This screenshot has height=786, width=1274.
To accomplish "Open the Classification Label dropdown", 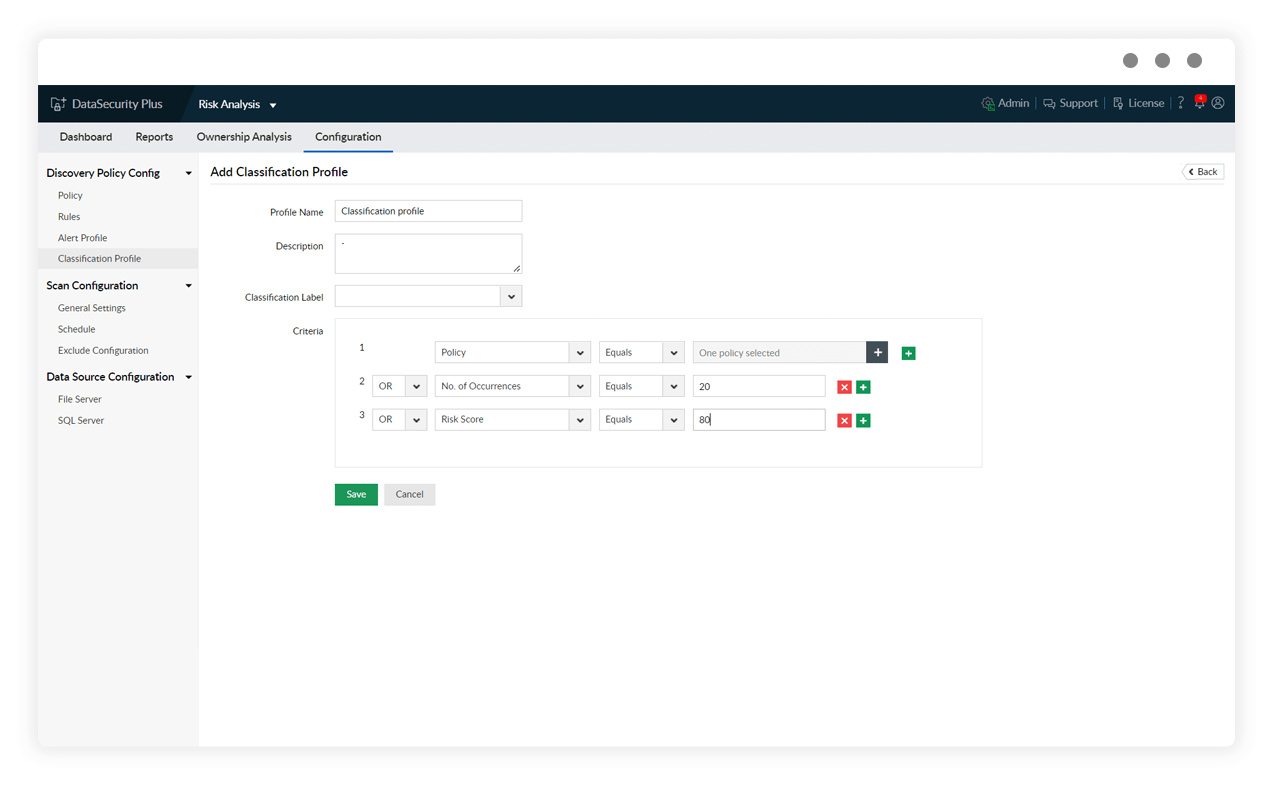I will point(511,295).
